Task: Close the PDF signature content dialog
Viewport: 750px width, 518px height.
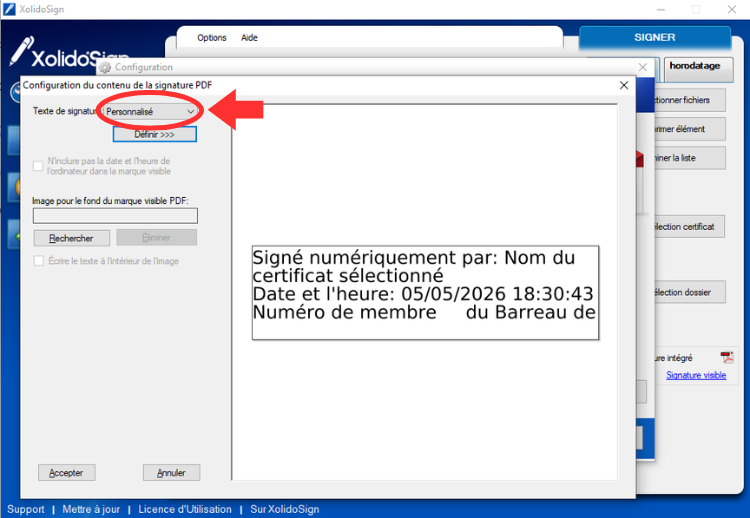Action: (624, 85)
